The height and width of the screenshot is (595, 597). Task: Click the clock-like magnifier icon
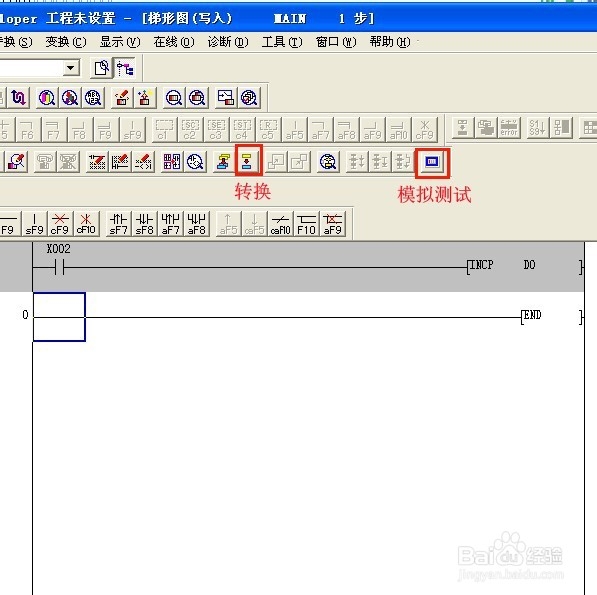click(x=195, y=162)
